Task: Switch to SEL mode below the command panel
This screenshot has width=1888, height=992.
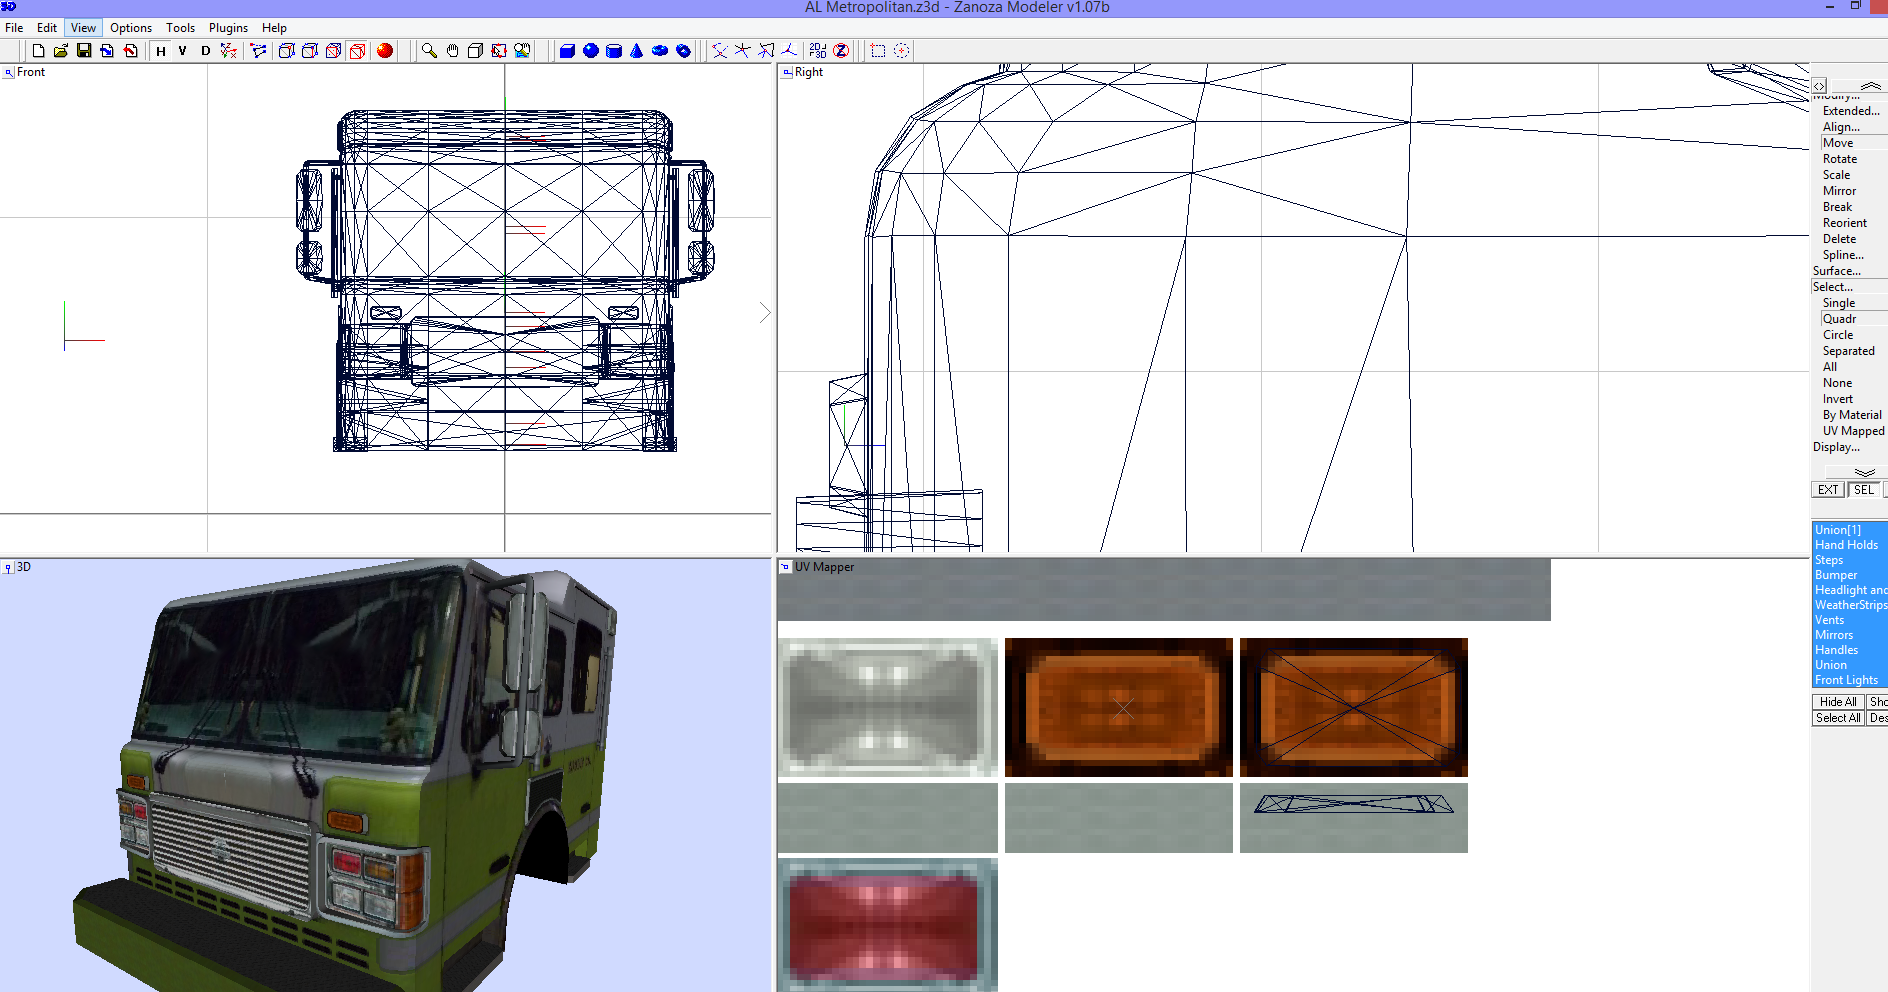Action: 1862,489
